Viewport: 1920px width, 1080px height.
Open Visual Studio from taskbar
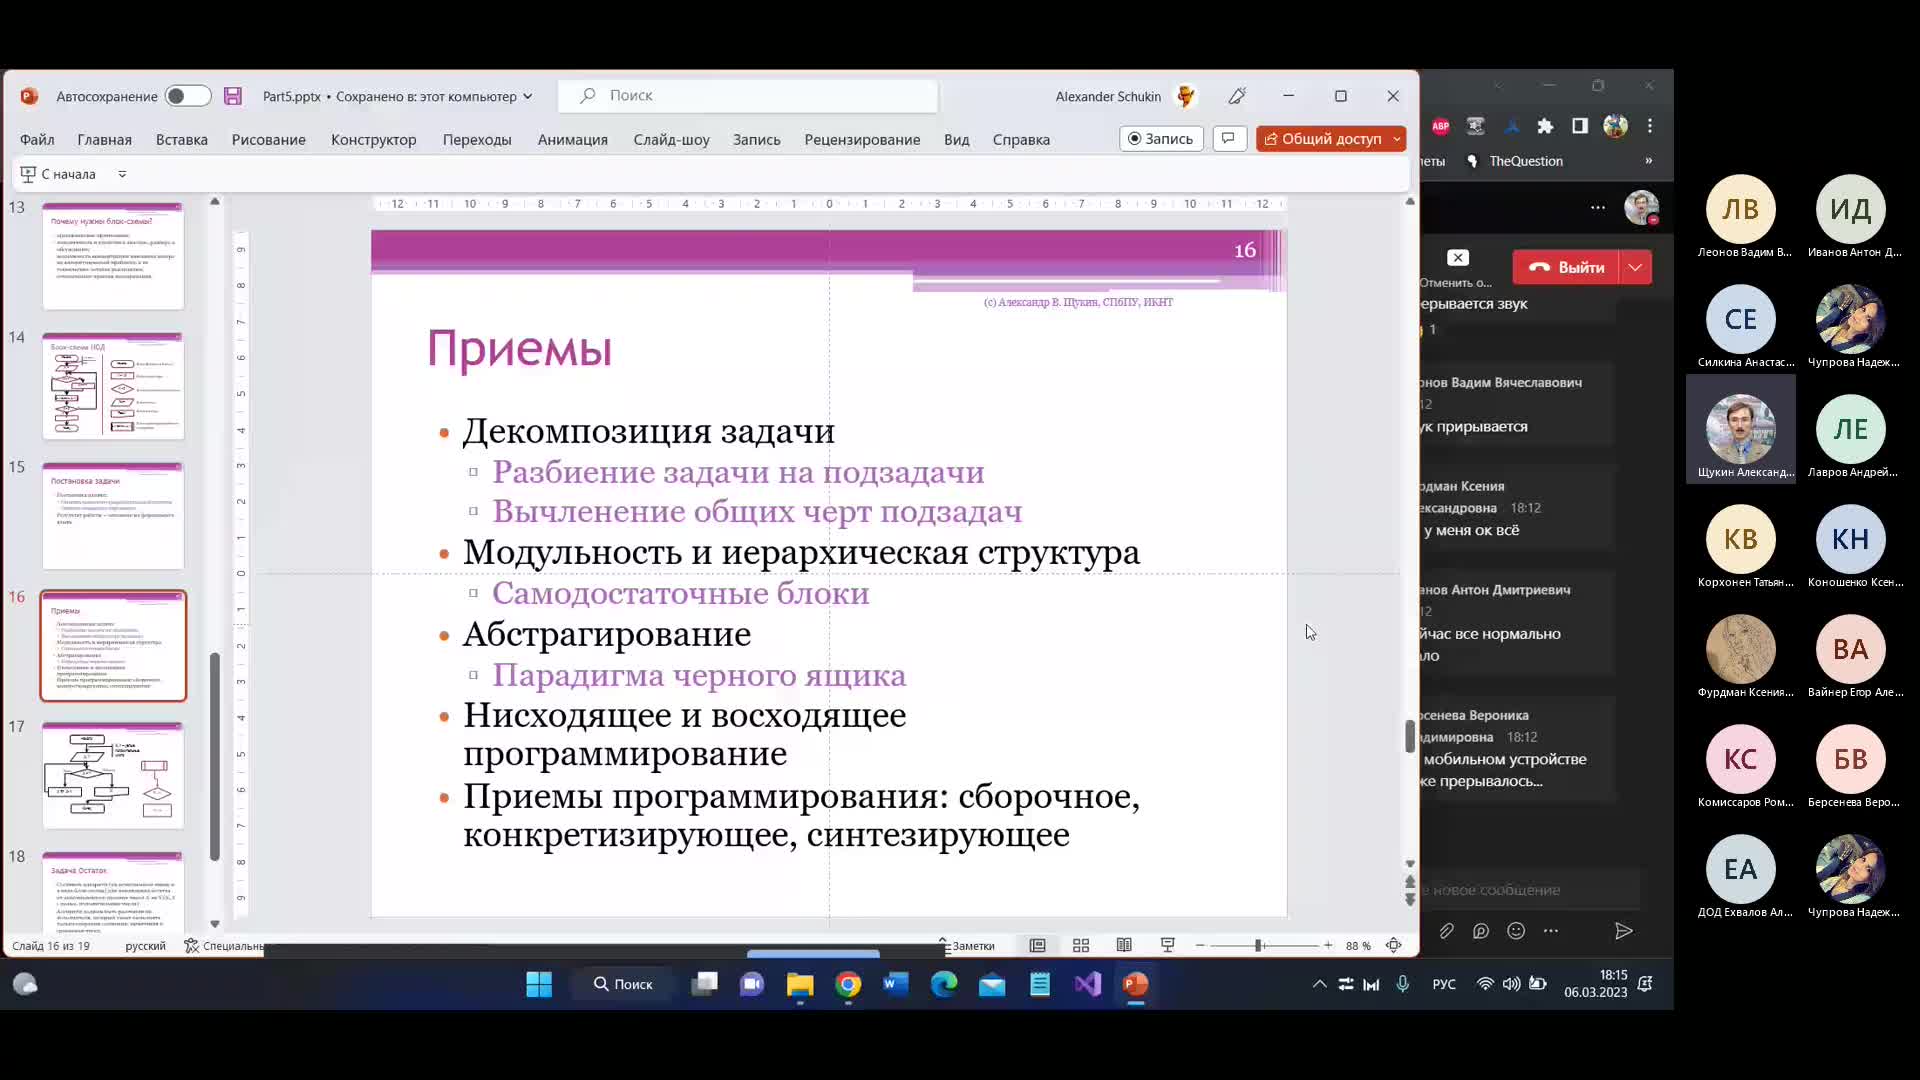[x=1088, y=985]
